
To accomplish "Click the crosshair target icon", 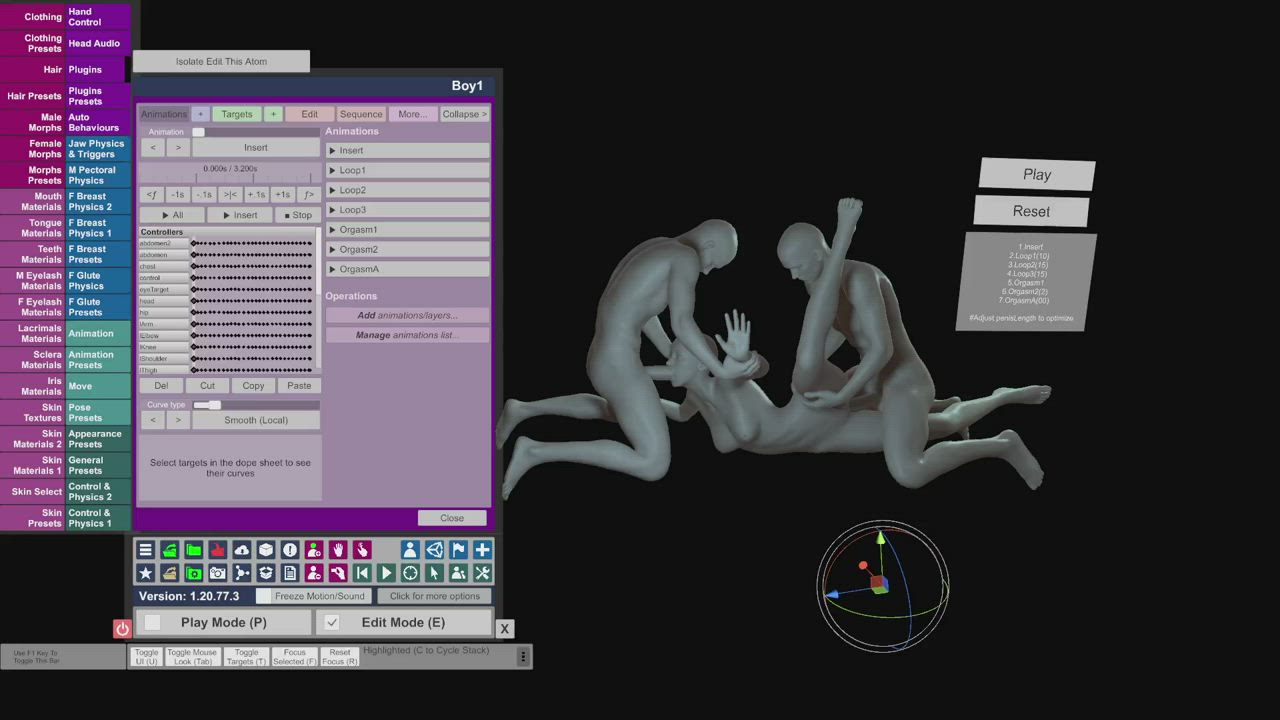I will 410,573.
